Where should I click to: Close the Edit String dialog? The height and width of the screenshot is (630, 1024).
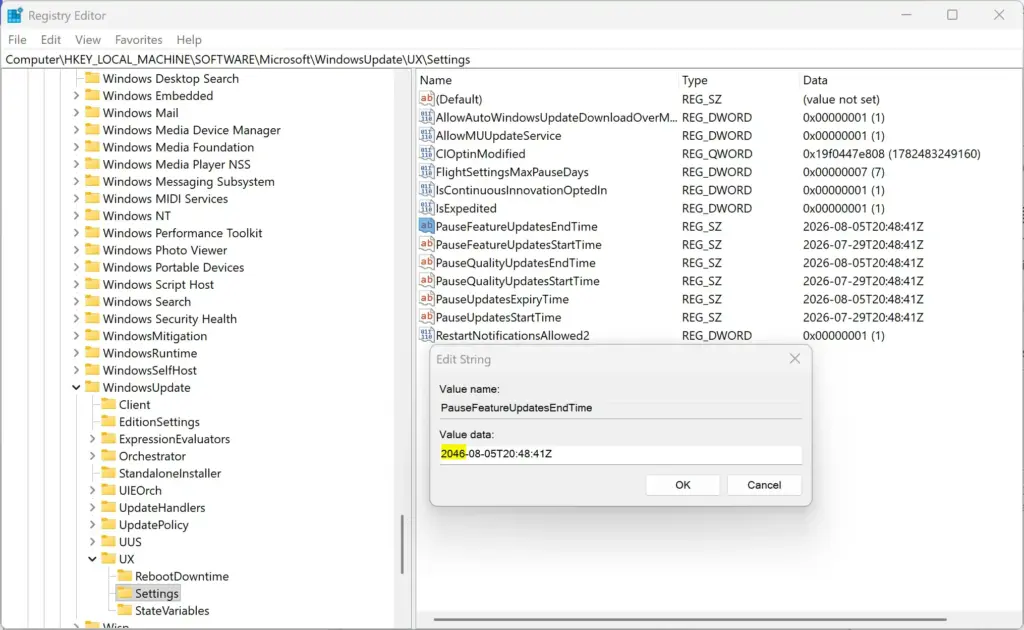click(x=794, y=358)
